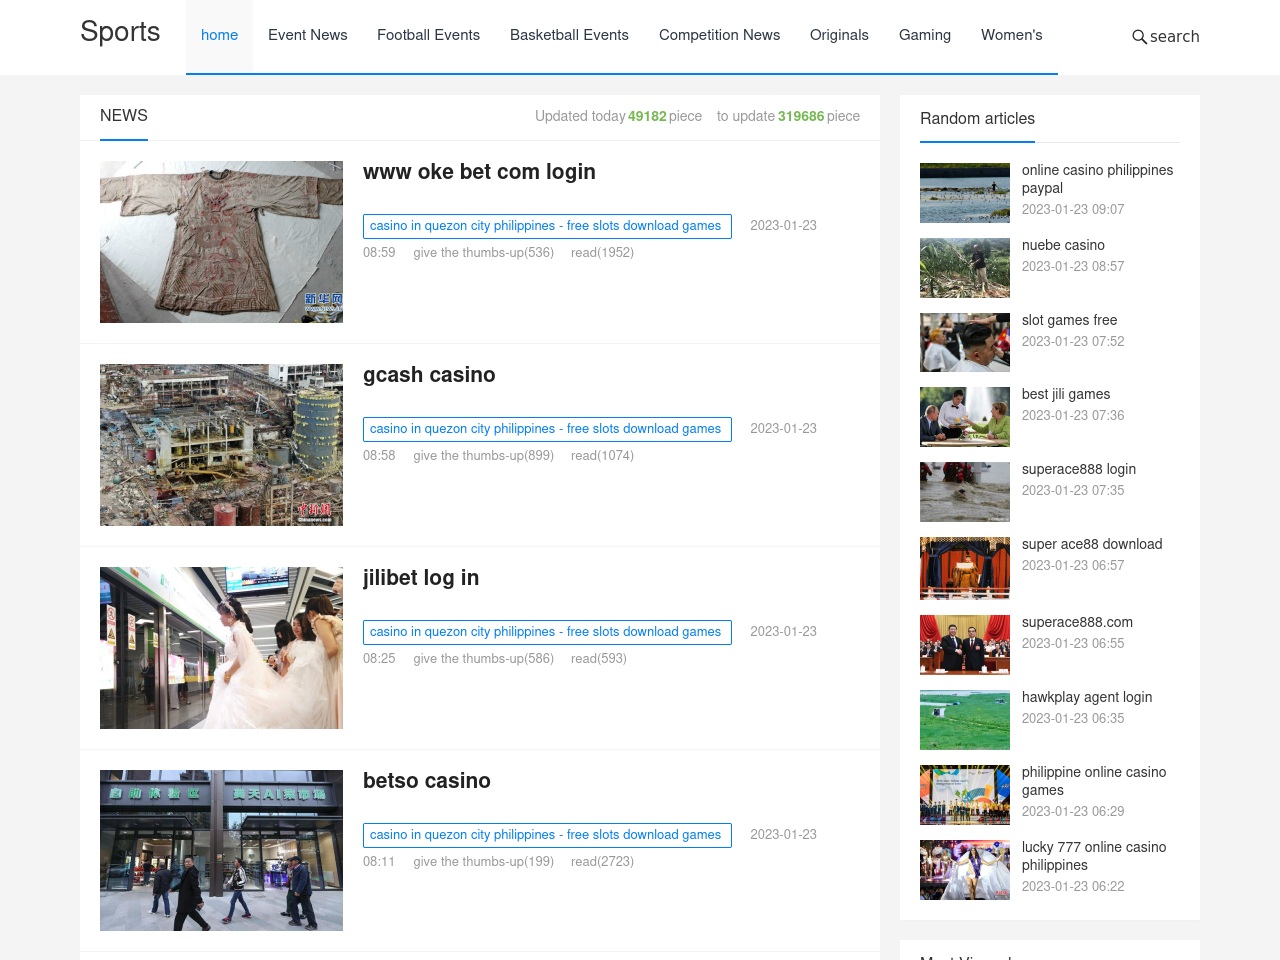
Task: Click time '08:59' on first article
Action: pyautogui.click(x=379, y=253)
